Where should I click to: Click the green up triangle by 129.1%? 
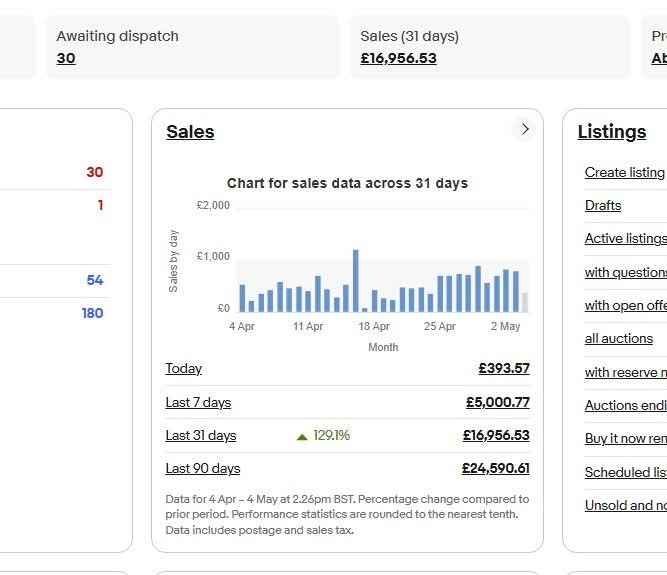click(302, 436)
